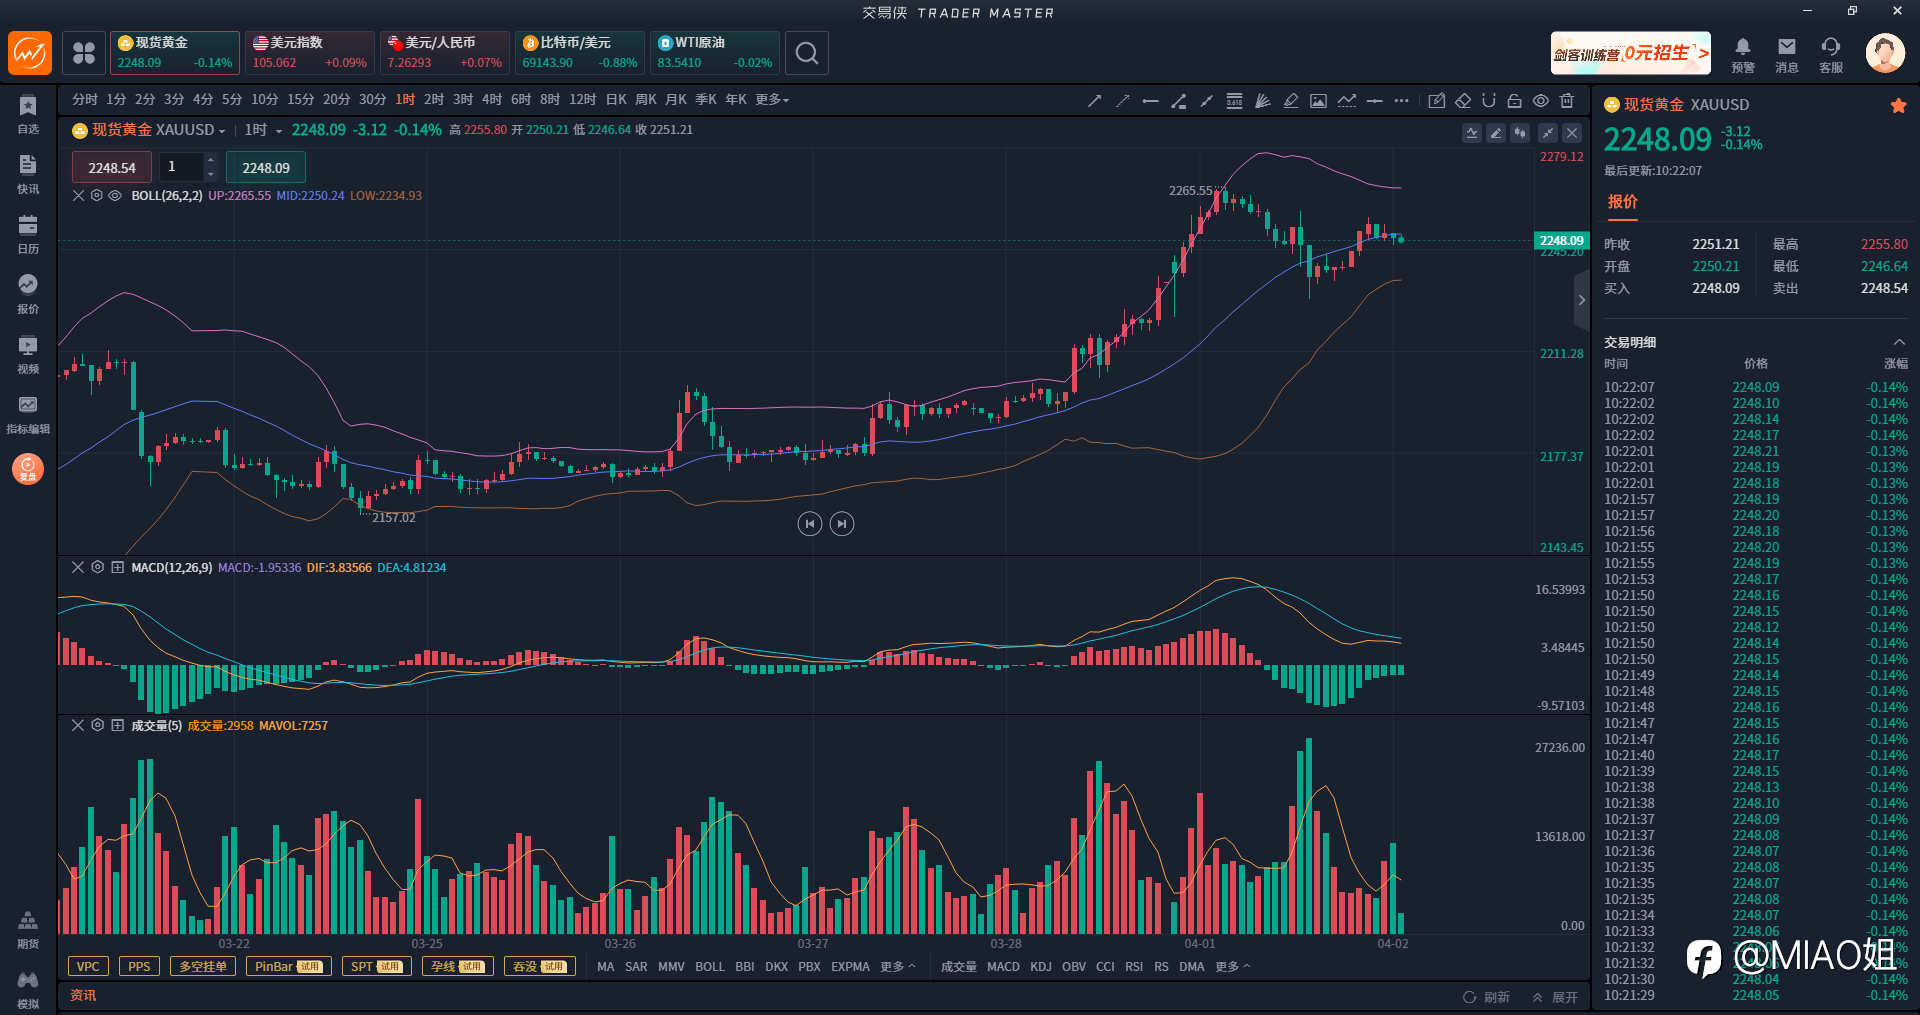Open the search magnifier in the top bar

(x=807, y=53)
